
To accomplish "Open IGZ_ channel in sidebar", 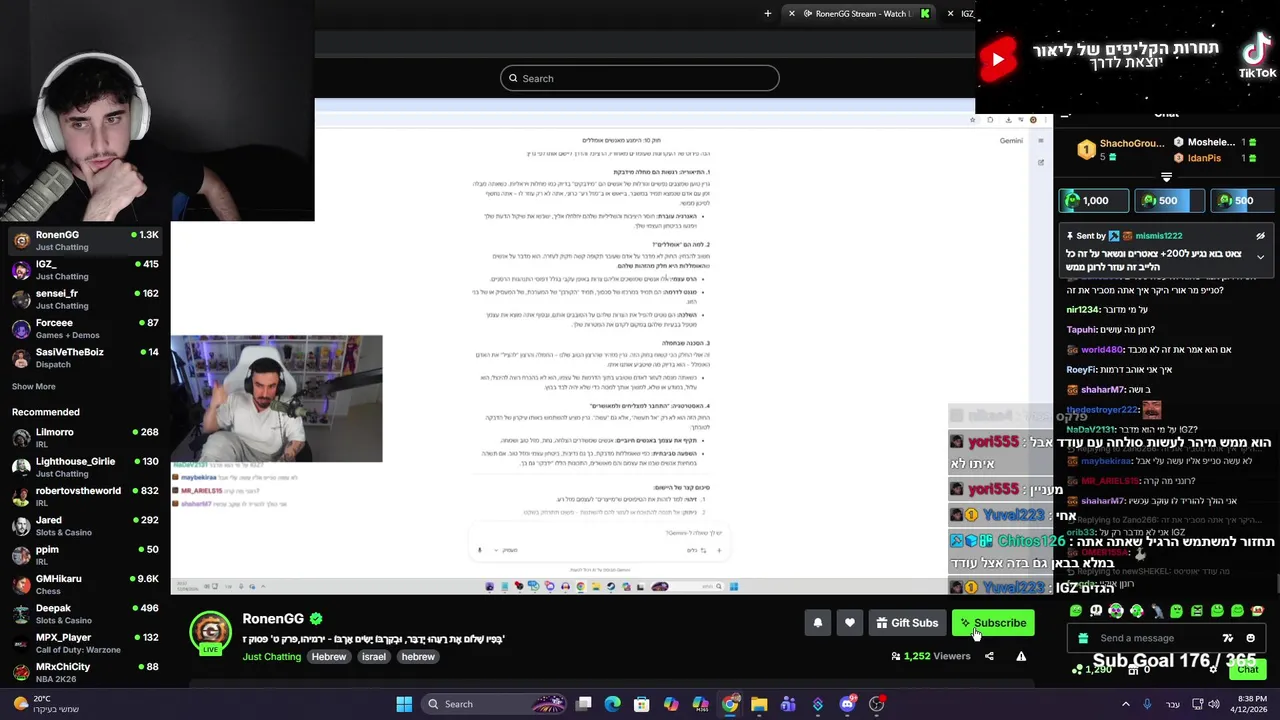I will point(85,270).
